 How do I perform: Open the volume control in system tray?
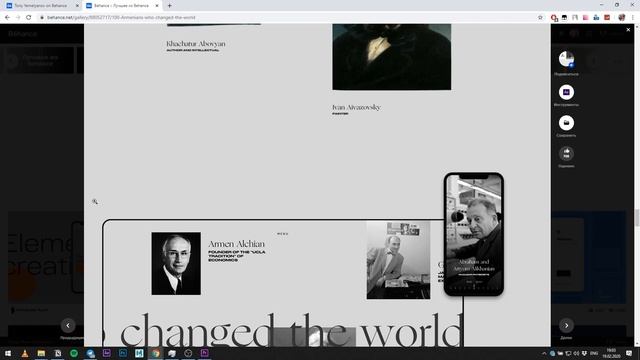pos(576,353)
